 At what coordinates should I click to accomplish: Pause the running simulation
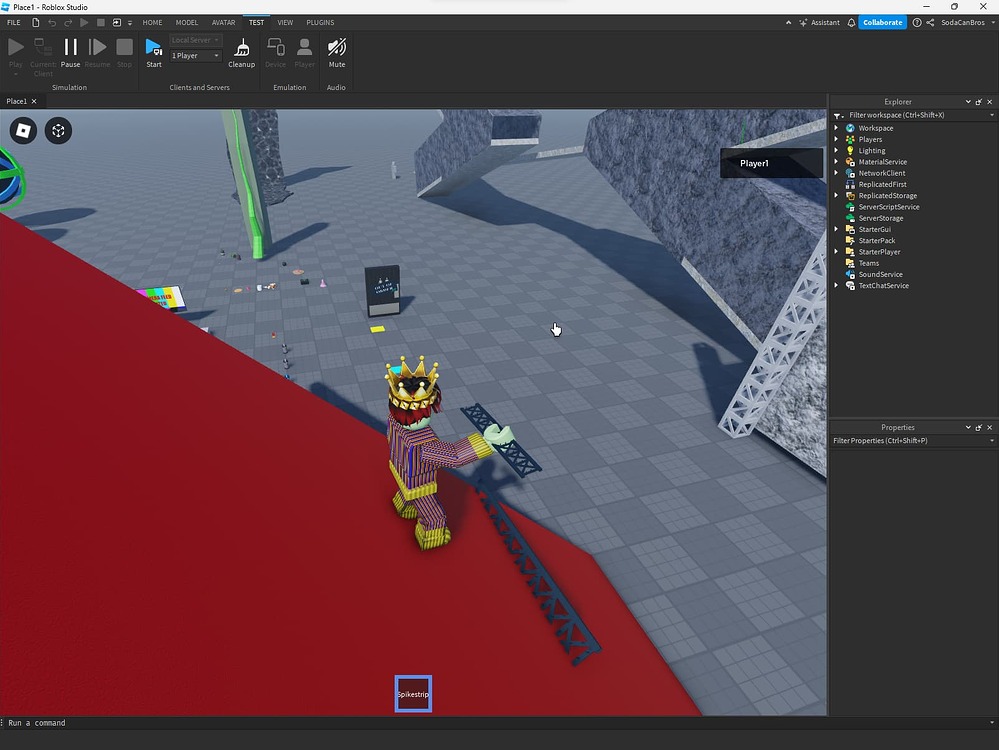(70, 46)
